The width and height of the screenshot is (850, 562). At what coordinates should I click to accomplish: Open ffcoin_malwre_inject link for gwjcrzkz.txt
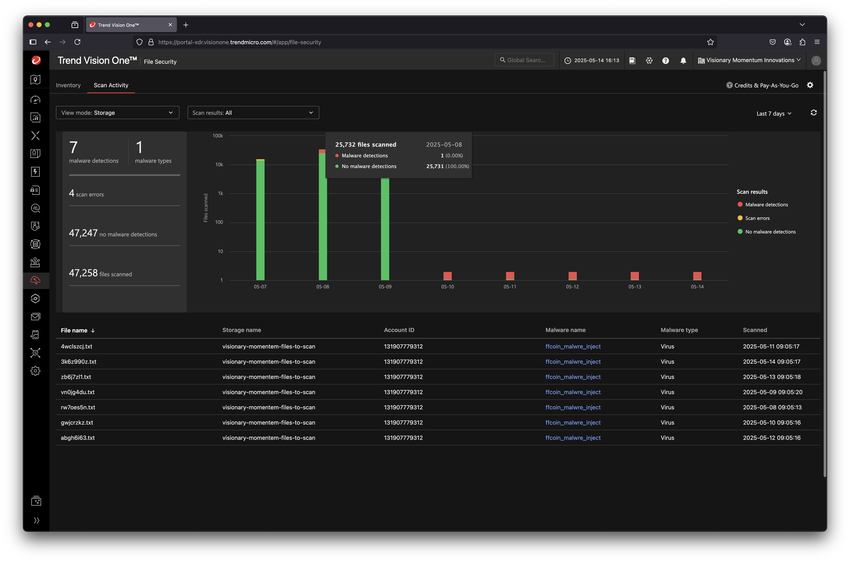click(573, 423)
